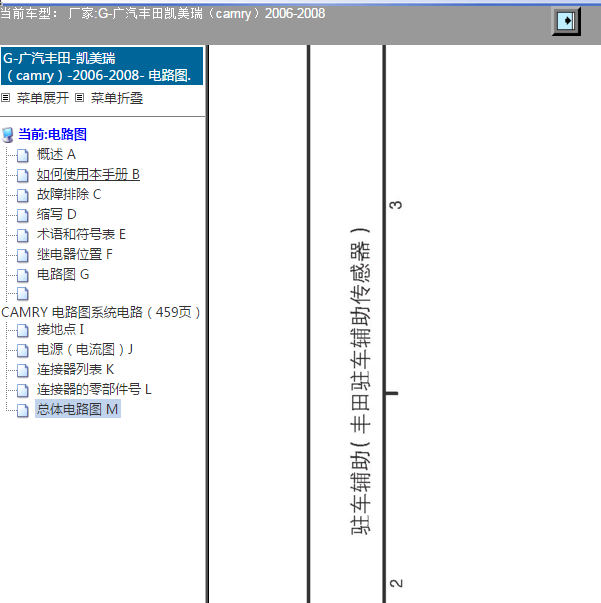
Task: Click the page icon beside 连接器的零部件号 L
Action: (23, 390)
